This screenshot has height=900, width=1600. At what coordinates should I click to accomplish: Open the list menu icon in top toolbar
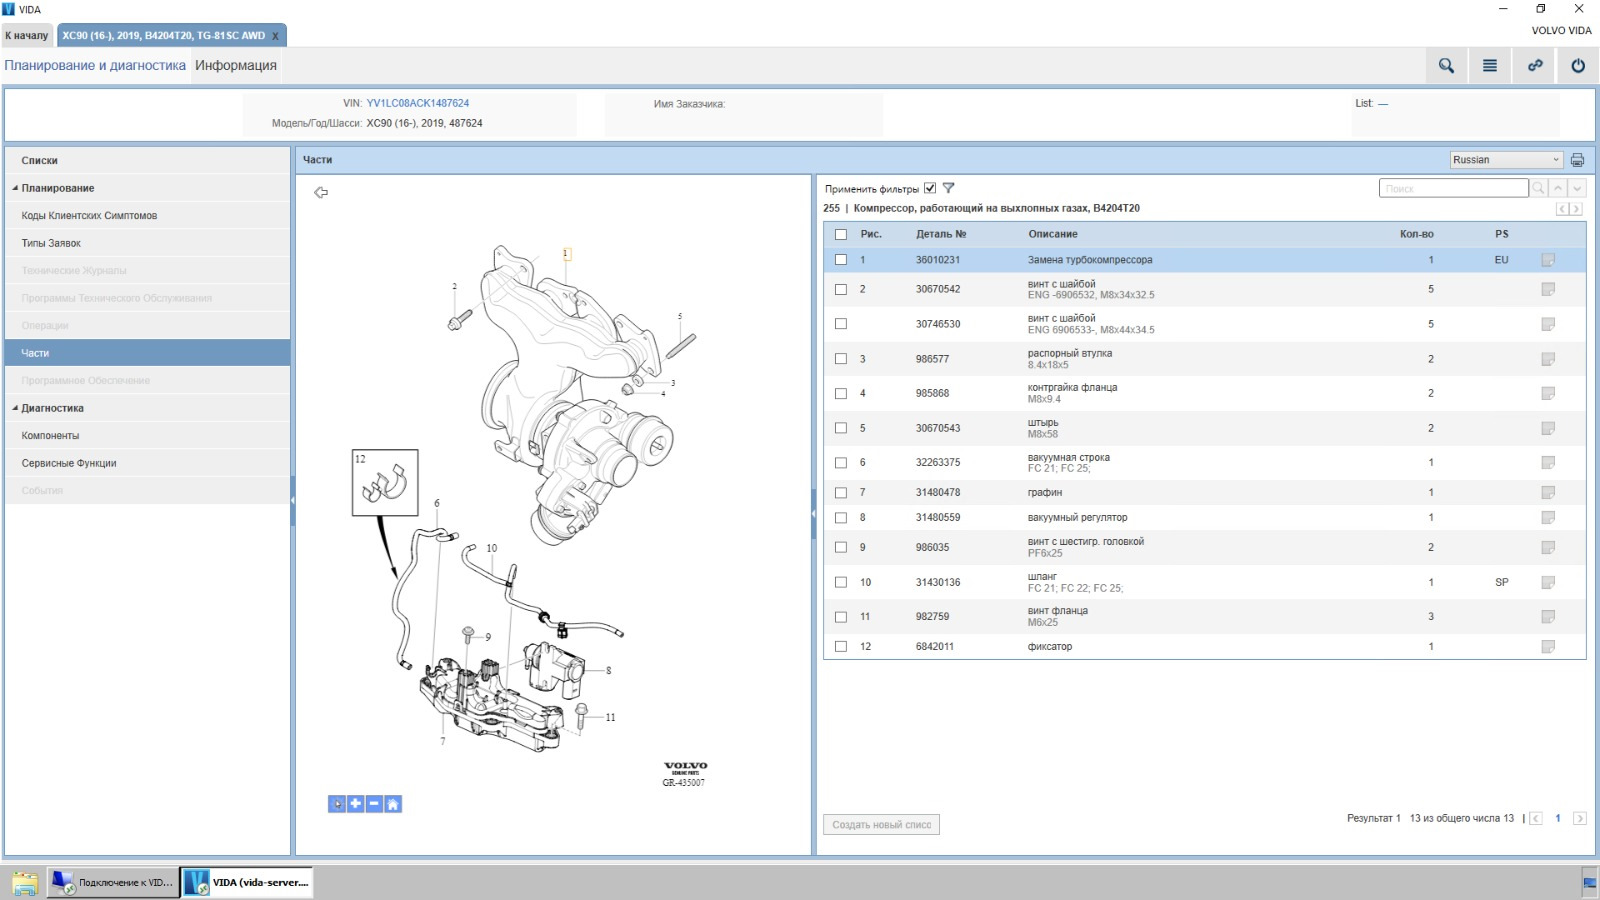[1490, 66]
